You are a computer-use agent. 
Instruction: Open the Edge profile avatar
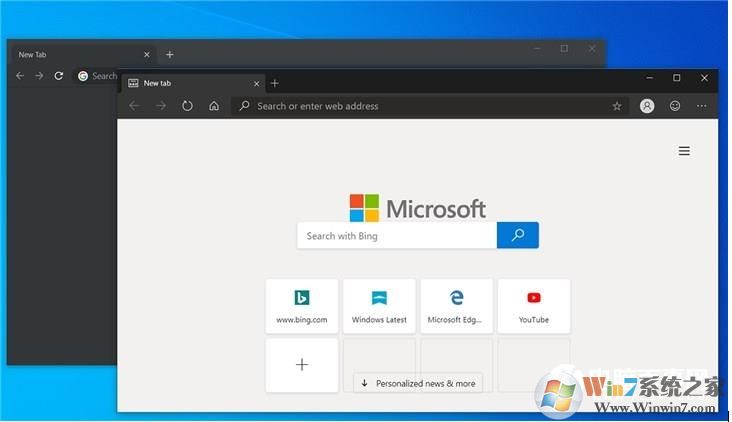(647, 106)
